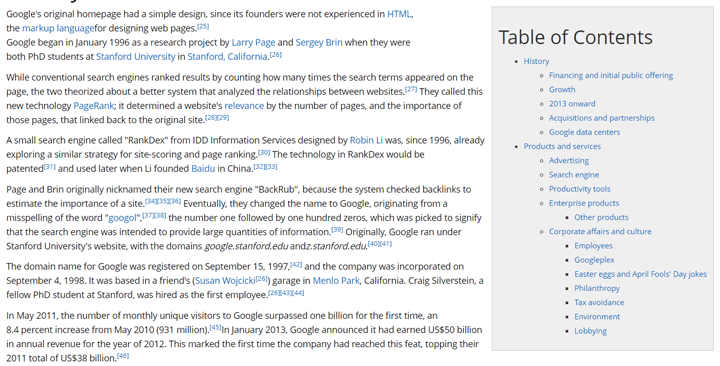Jump to citation 45
Viewport: 720px width, 366px height.
[215, 327]
